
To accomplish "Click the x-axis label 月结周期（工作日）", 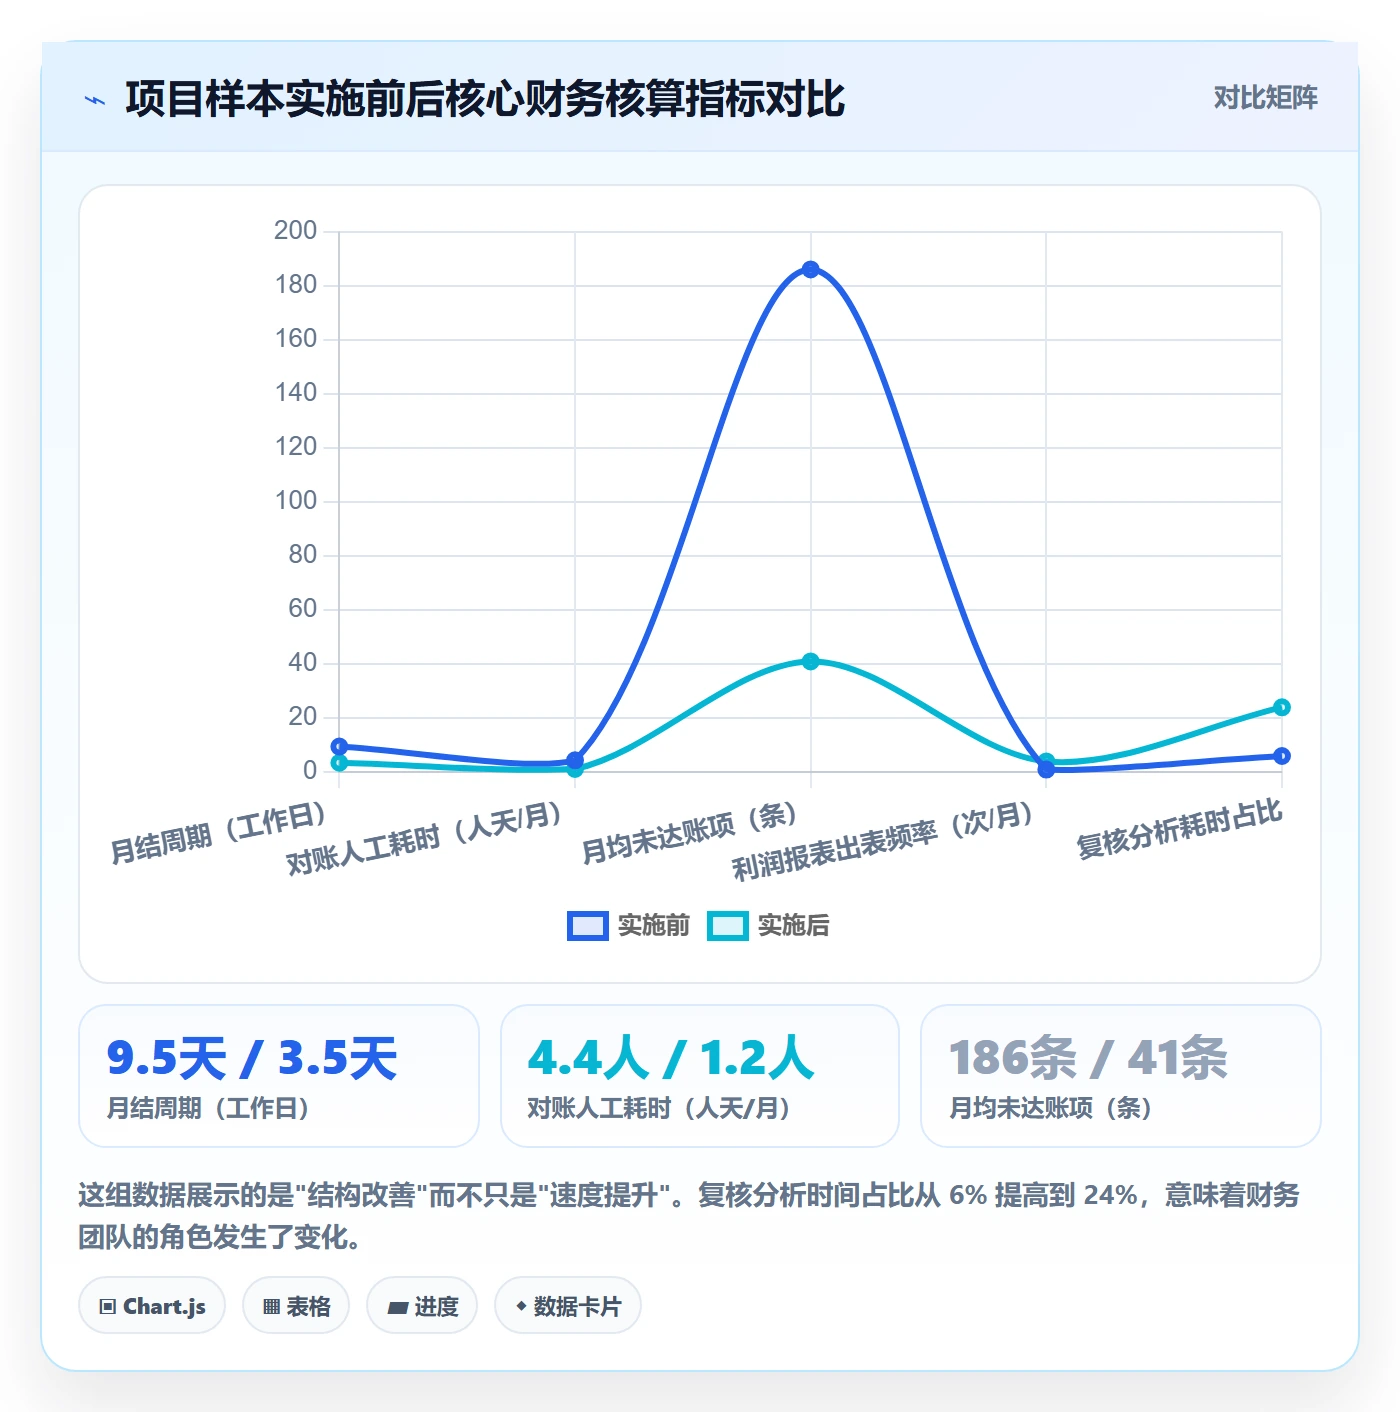I will tap(219, 833).
